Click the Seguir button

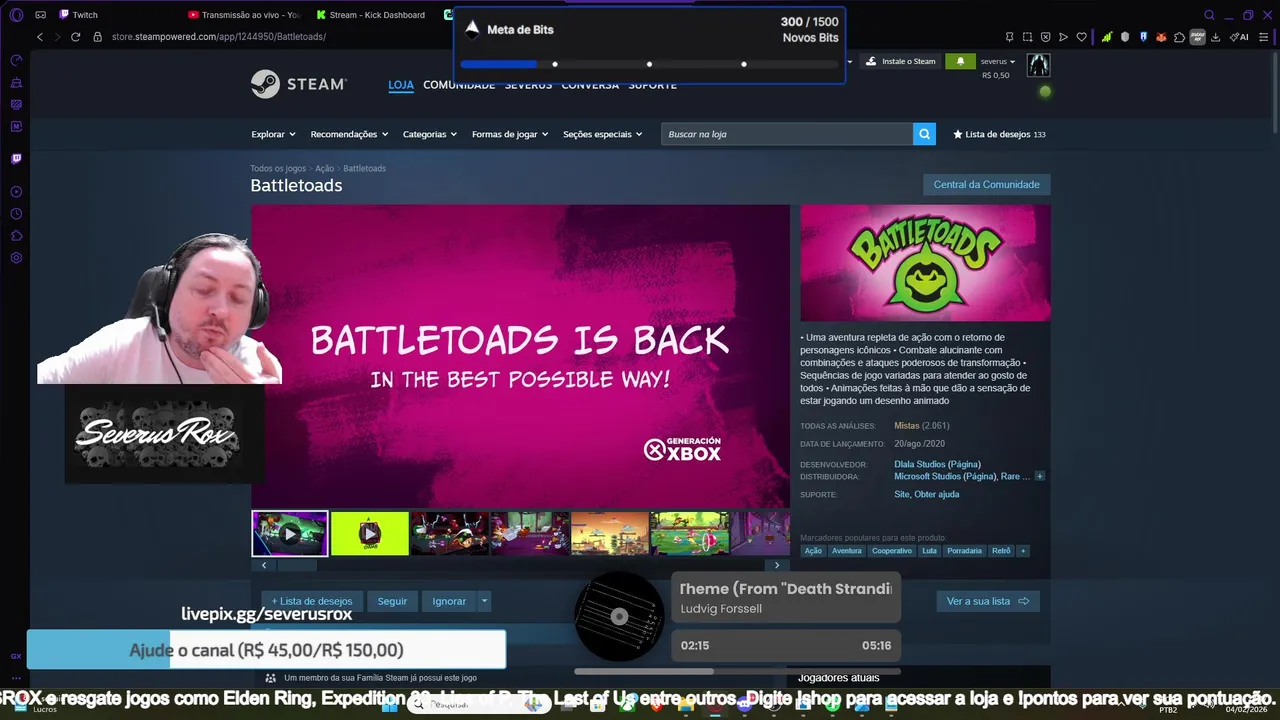click(x=392, y=601)
